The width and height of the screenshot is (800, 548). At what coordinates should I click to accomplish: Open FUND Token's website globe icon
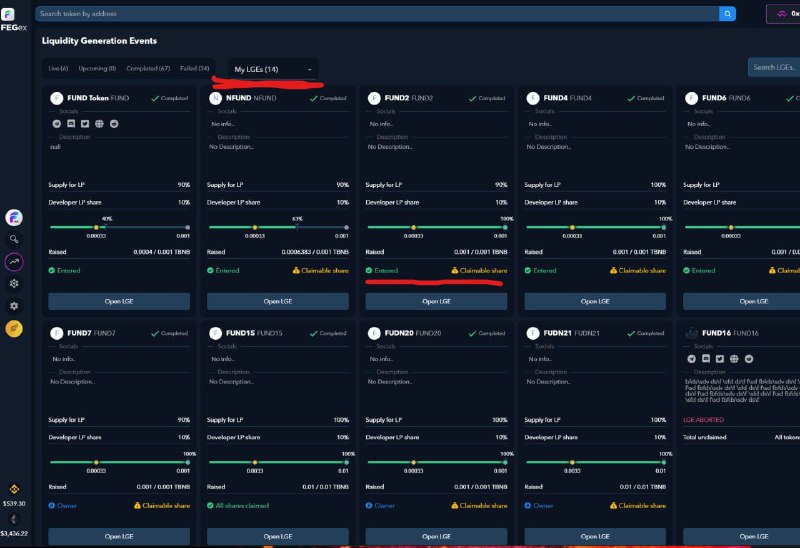tap(99, 124)
